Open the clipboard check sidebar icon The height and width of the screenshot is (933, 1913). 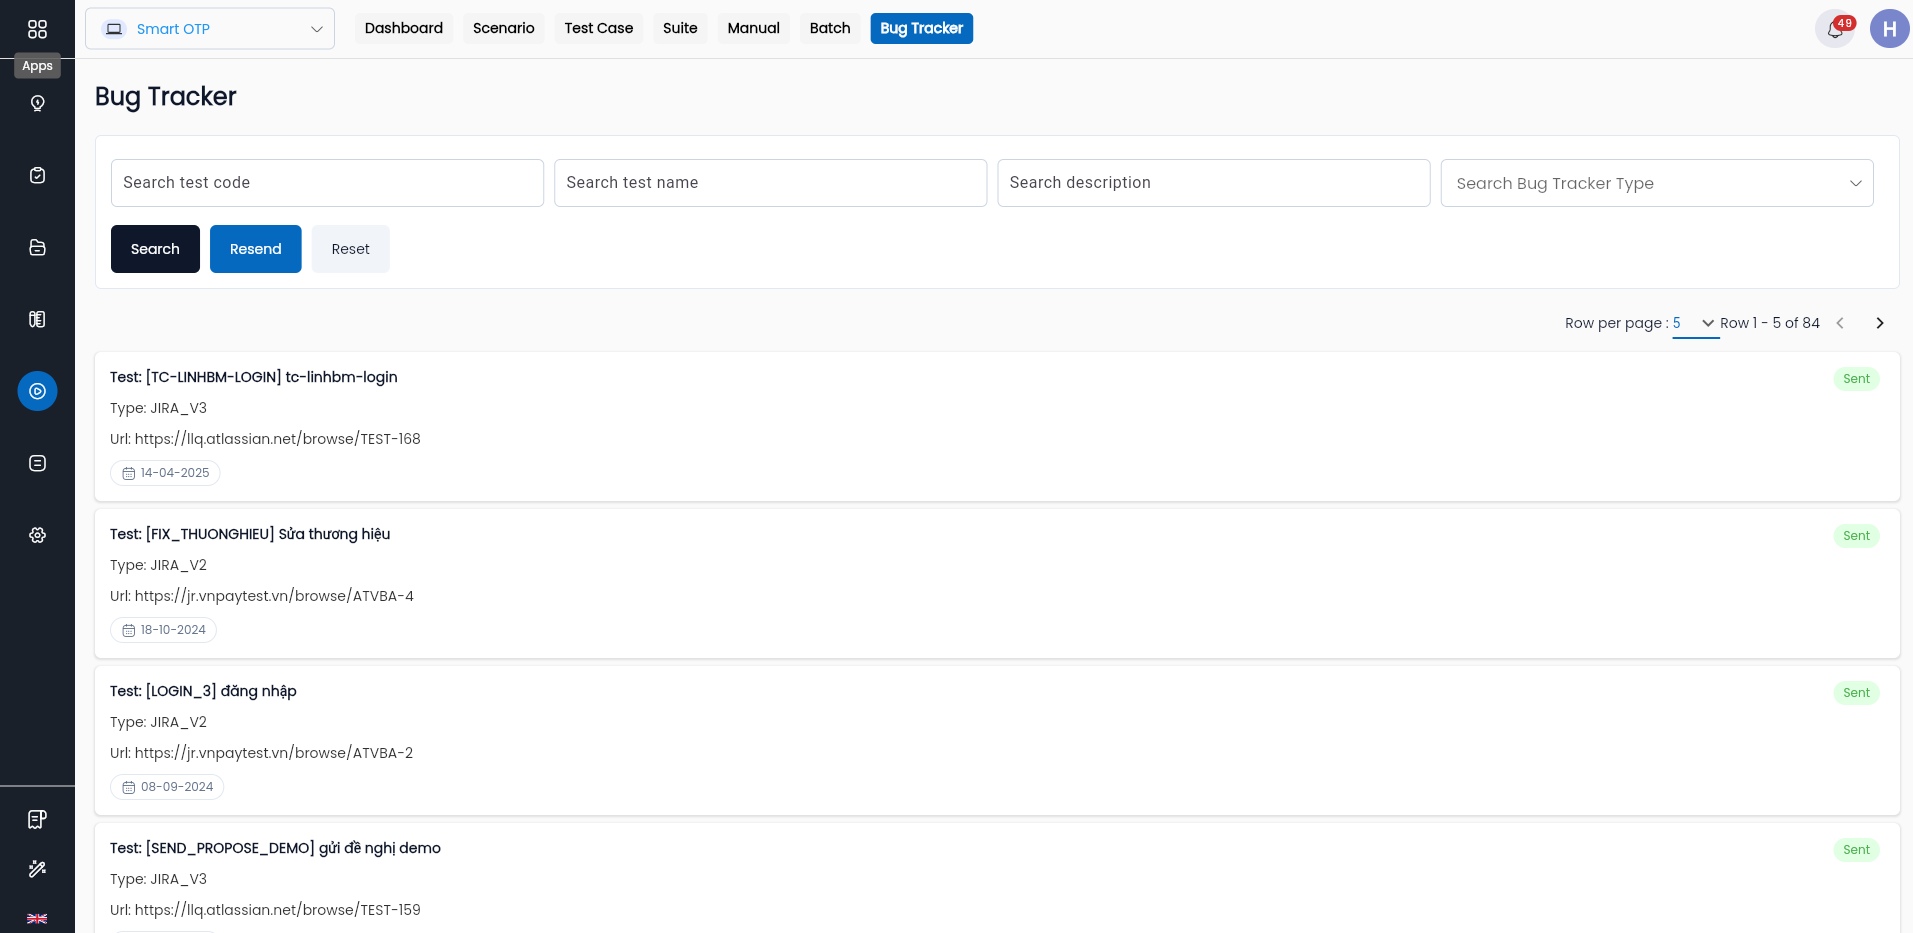(37, 175)
